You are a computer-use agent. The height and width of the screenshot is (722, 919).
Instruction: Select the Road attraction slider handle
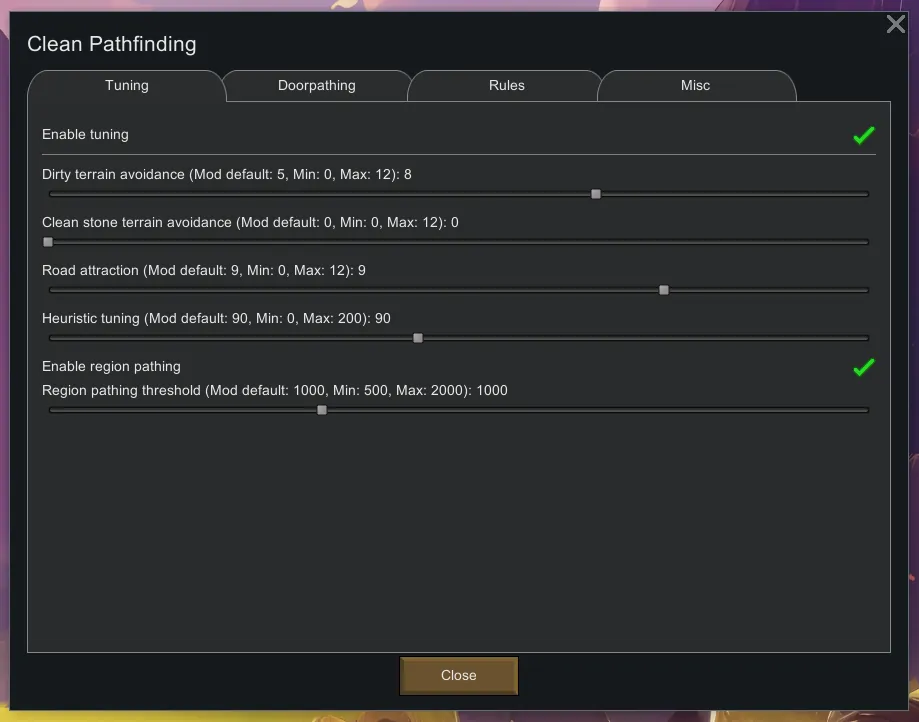point(664,290)
